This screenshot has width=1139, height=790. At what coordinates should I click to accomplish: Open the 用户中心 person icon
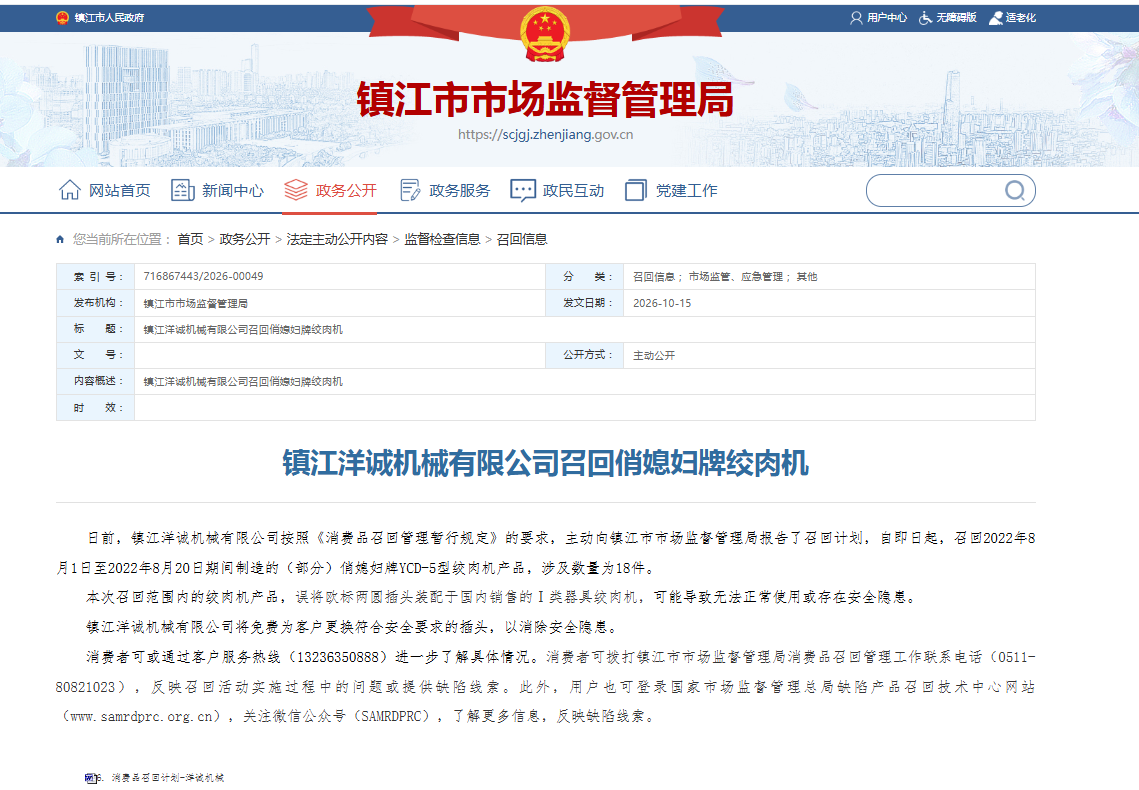coord(856,18)
